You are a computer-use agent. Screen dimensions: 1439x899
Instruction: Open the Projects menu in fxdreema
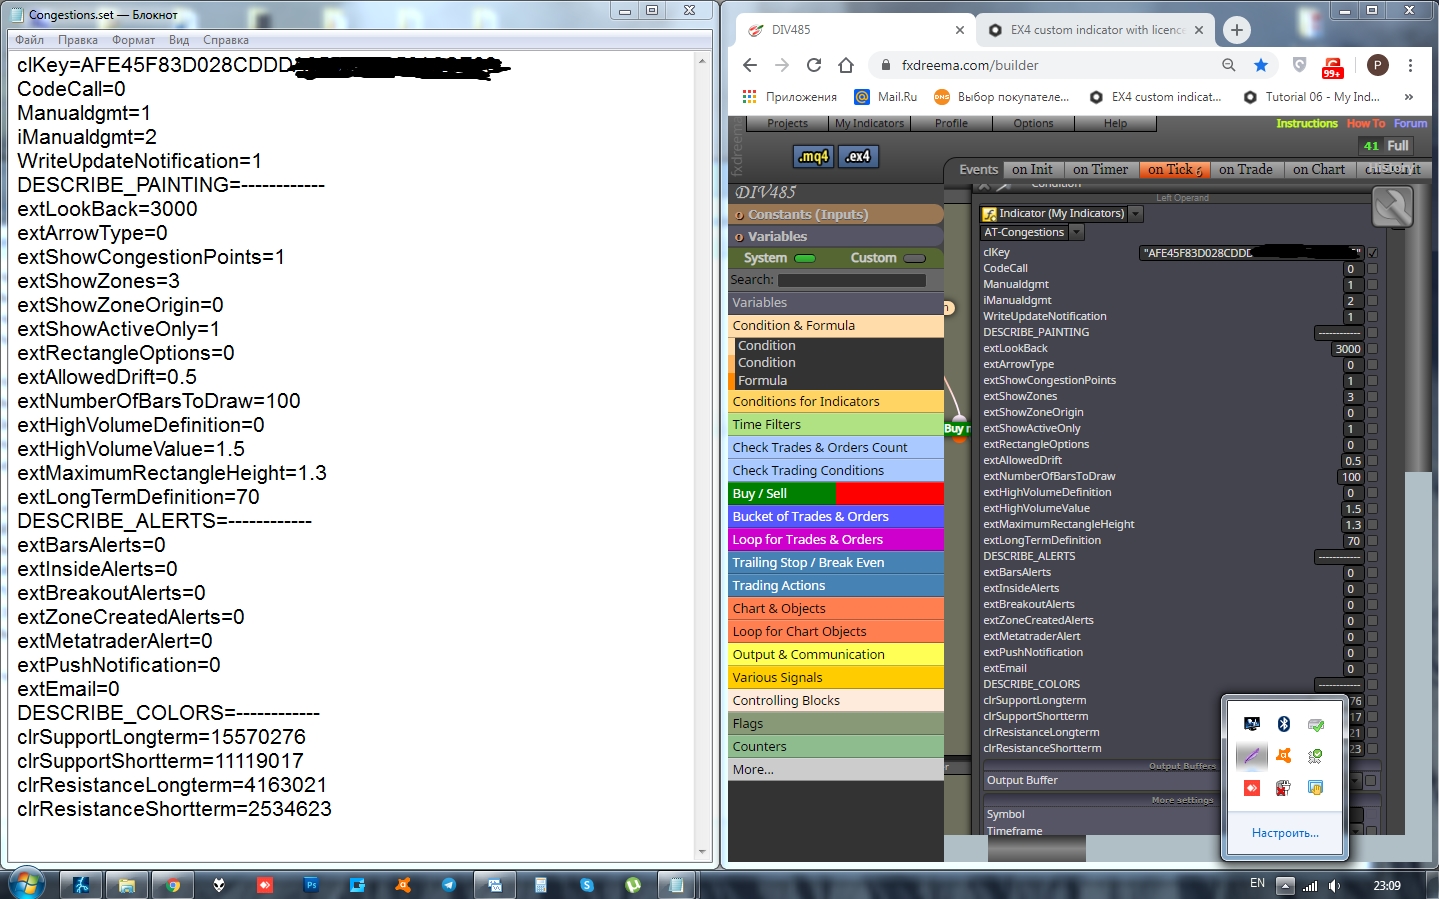(787, 123)
